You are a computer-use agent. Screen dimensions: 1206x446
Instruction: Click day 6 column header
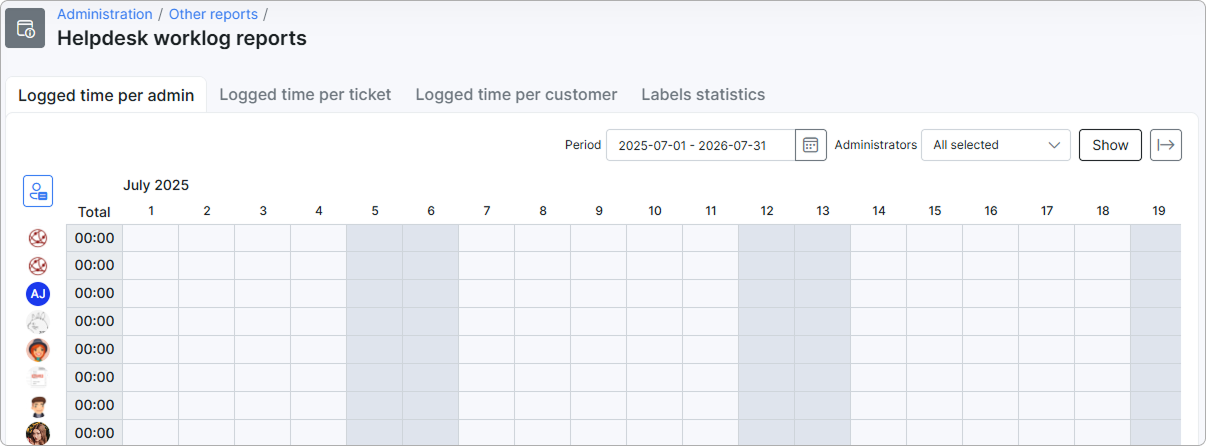431,211
